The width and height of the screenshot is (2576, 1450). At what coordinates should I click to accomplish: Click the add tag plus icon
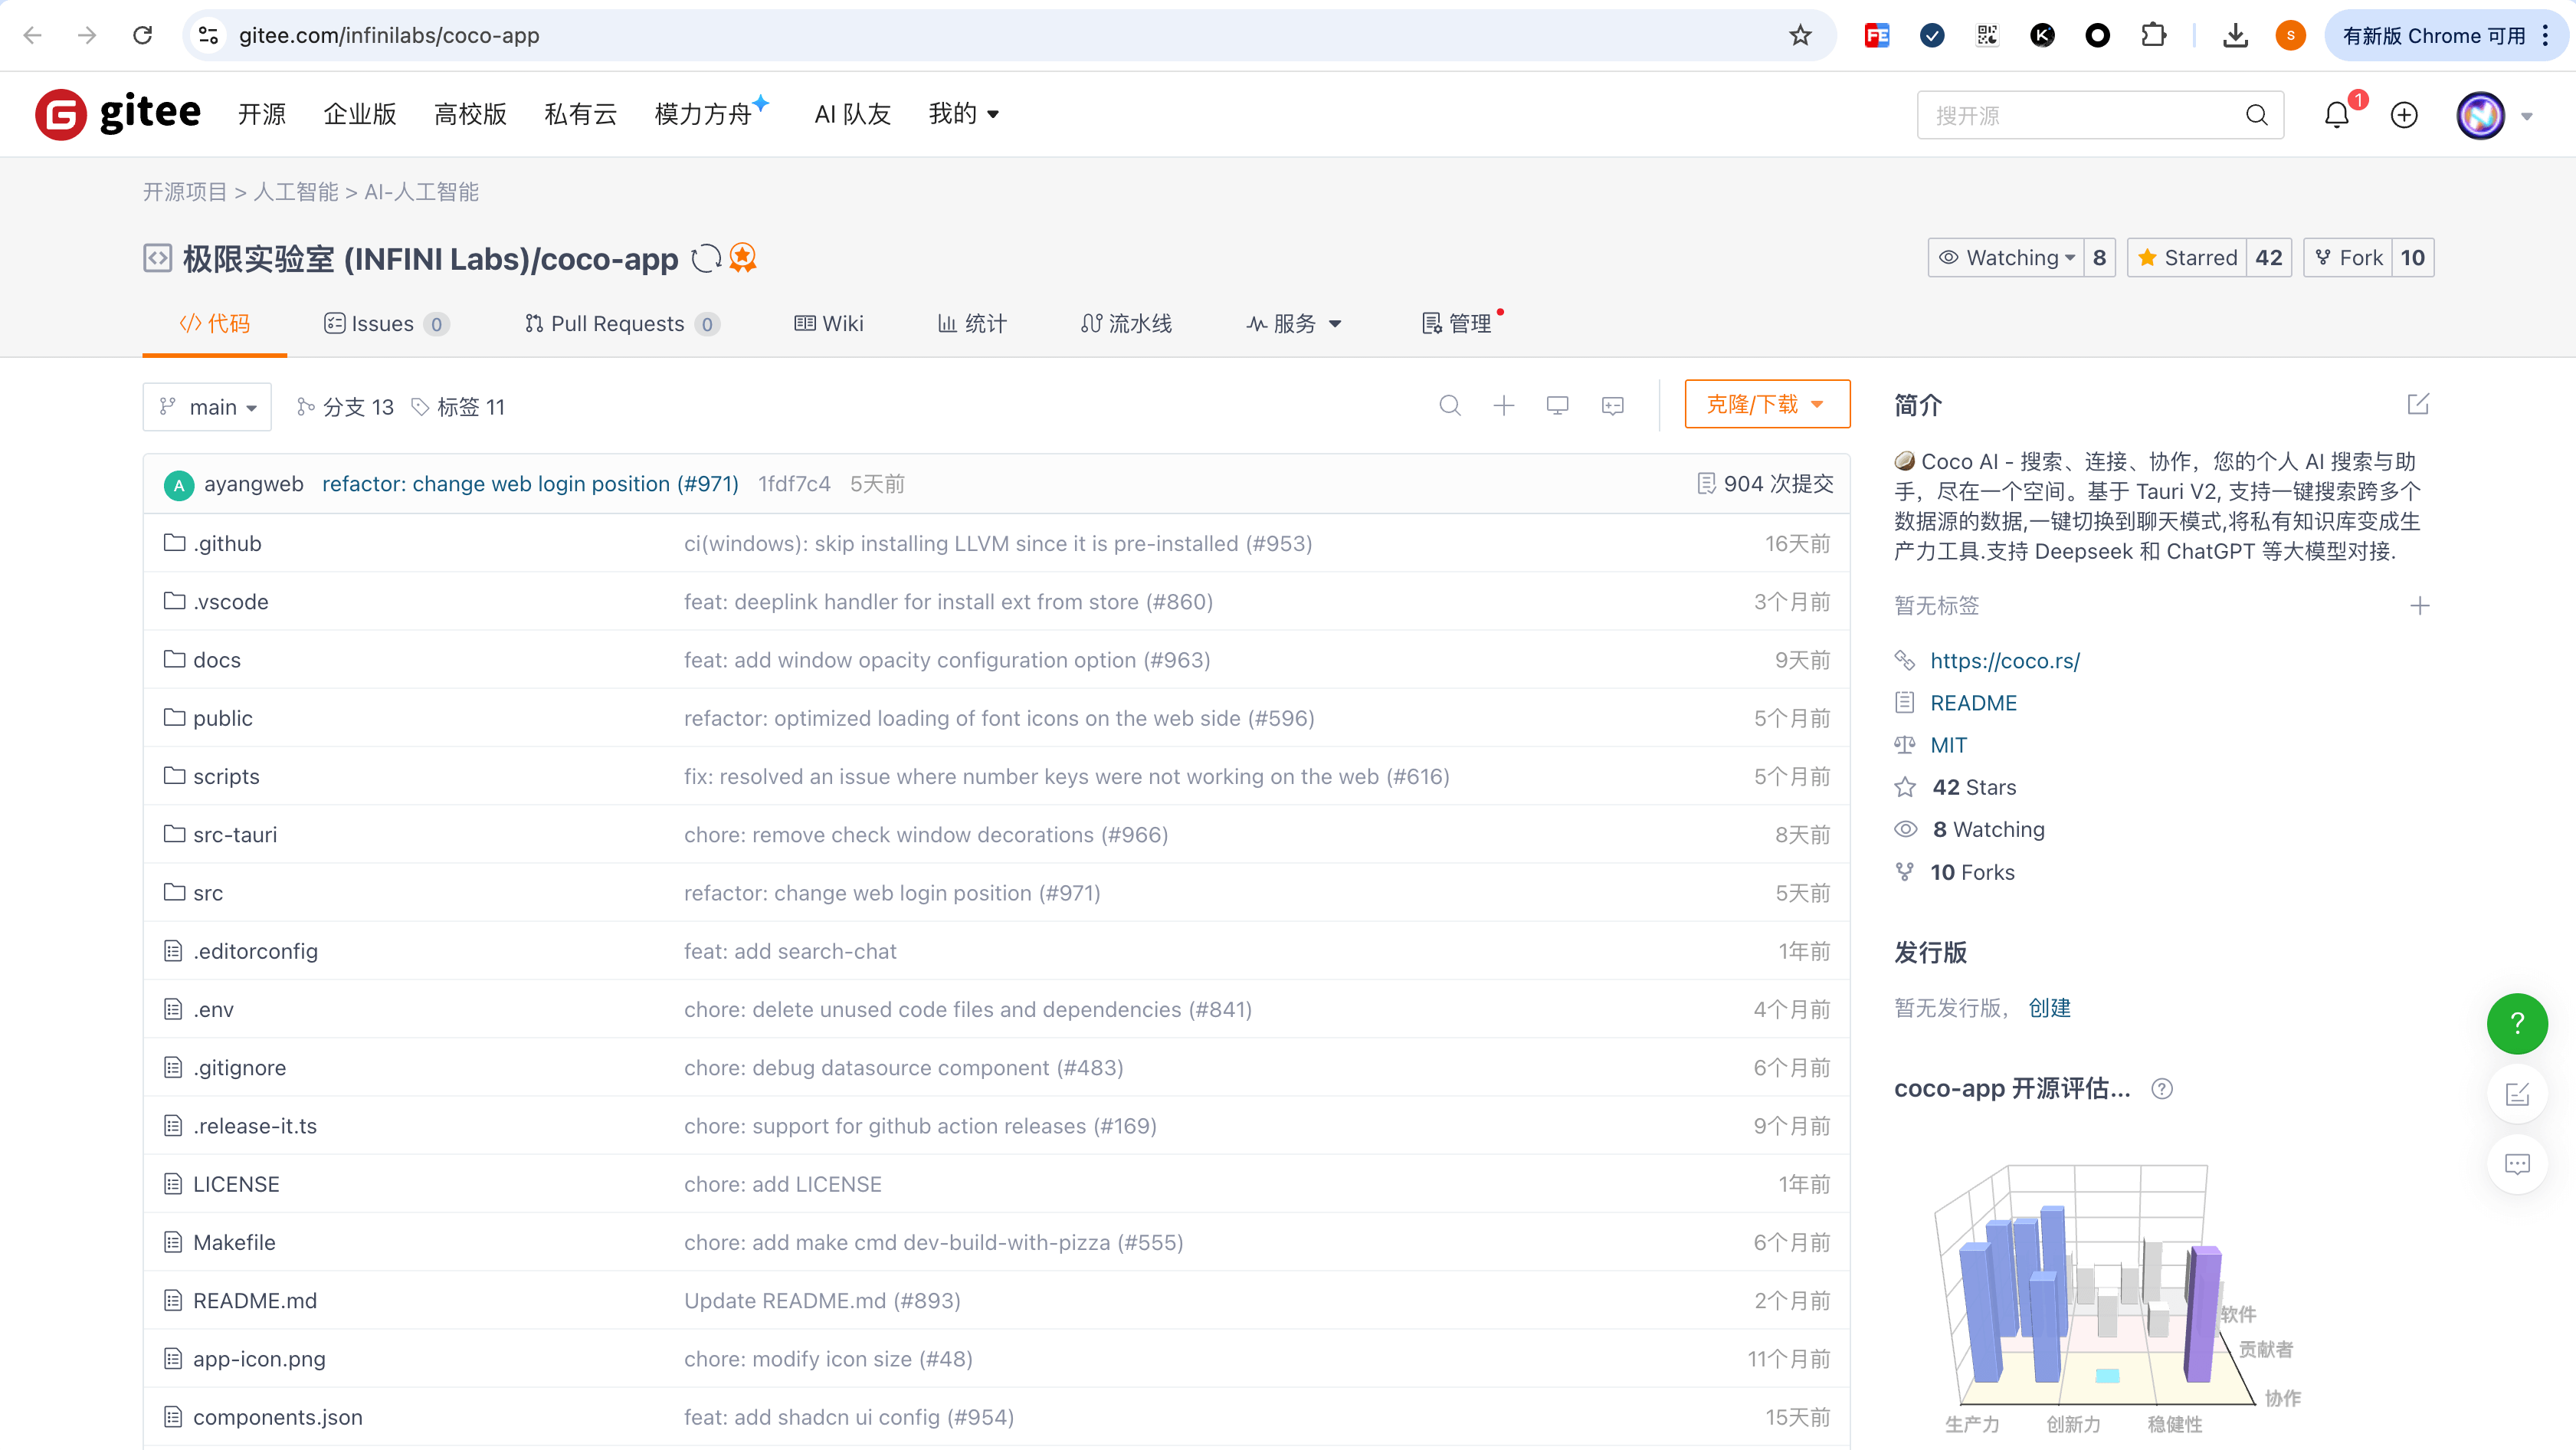2419,605
